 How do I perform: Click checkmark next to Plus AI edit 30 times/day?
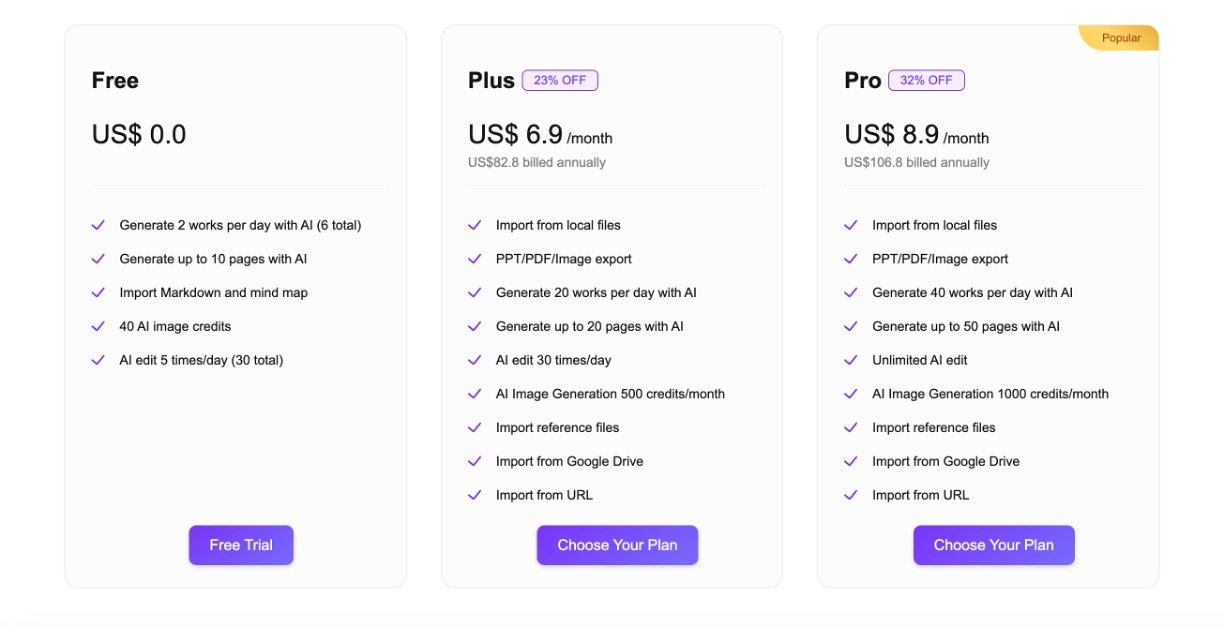(x=475, y=360)
